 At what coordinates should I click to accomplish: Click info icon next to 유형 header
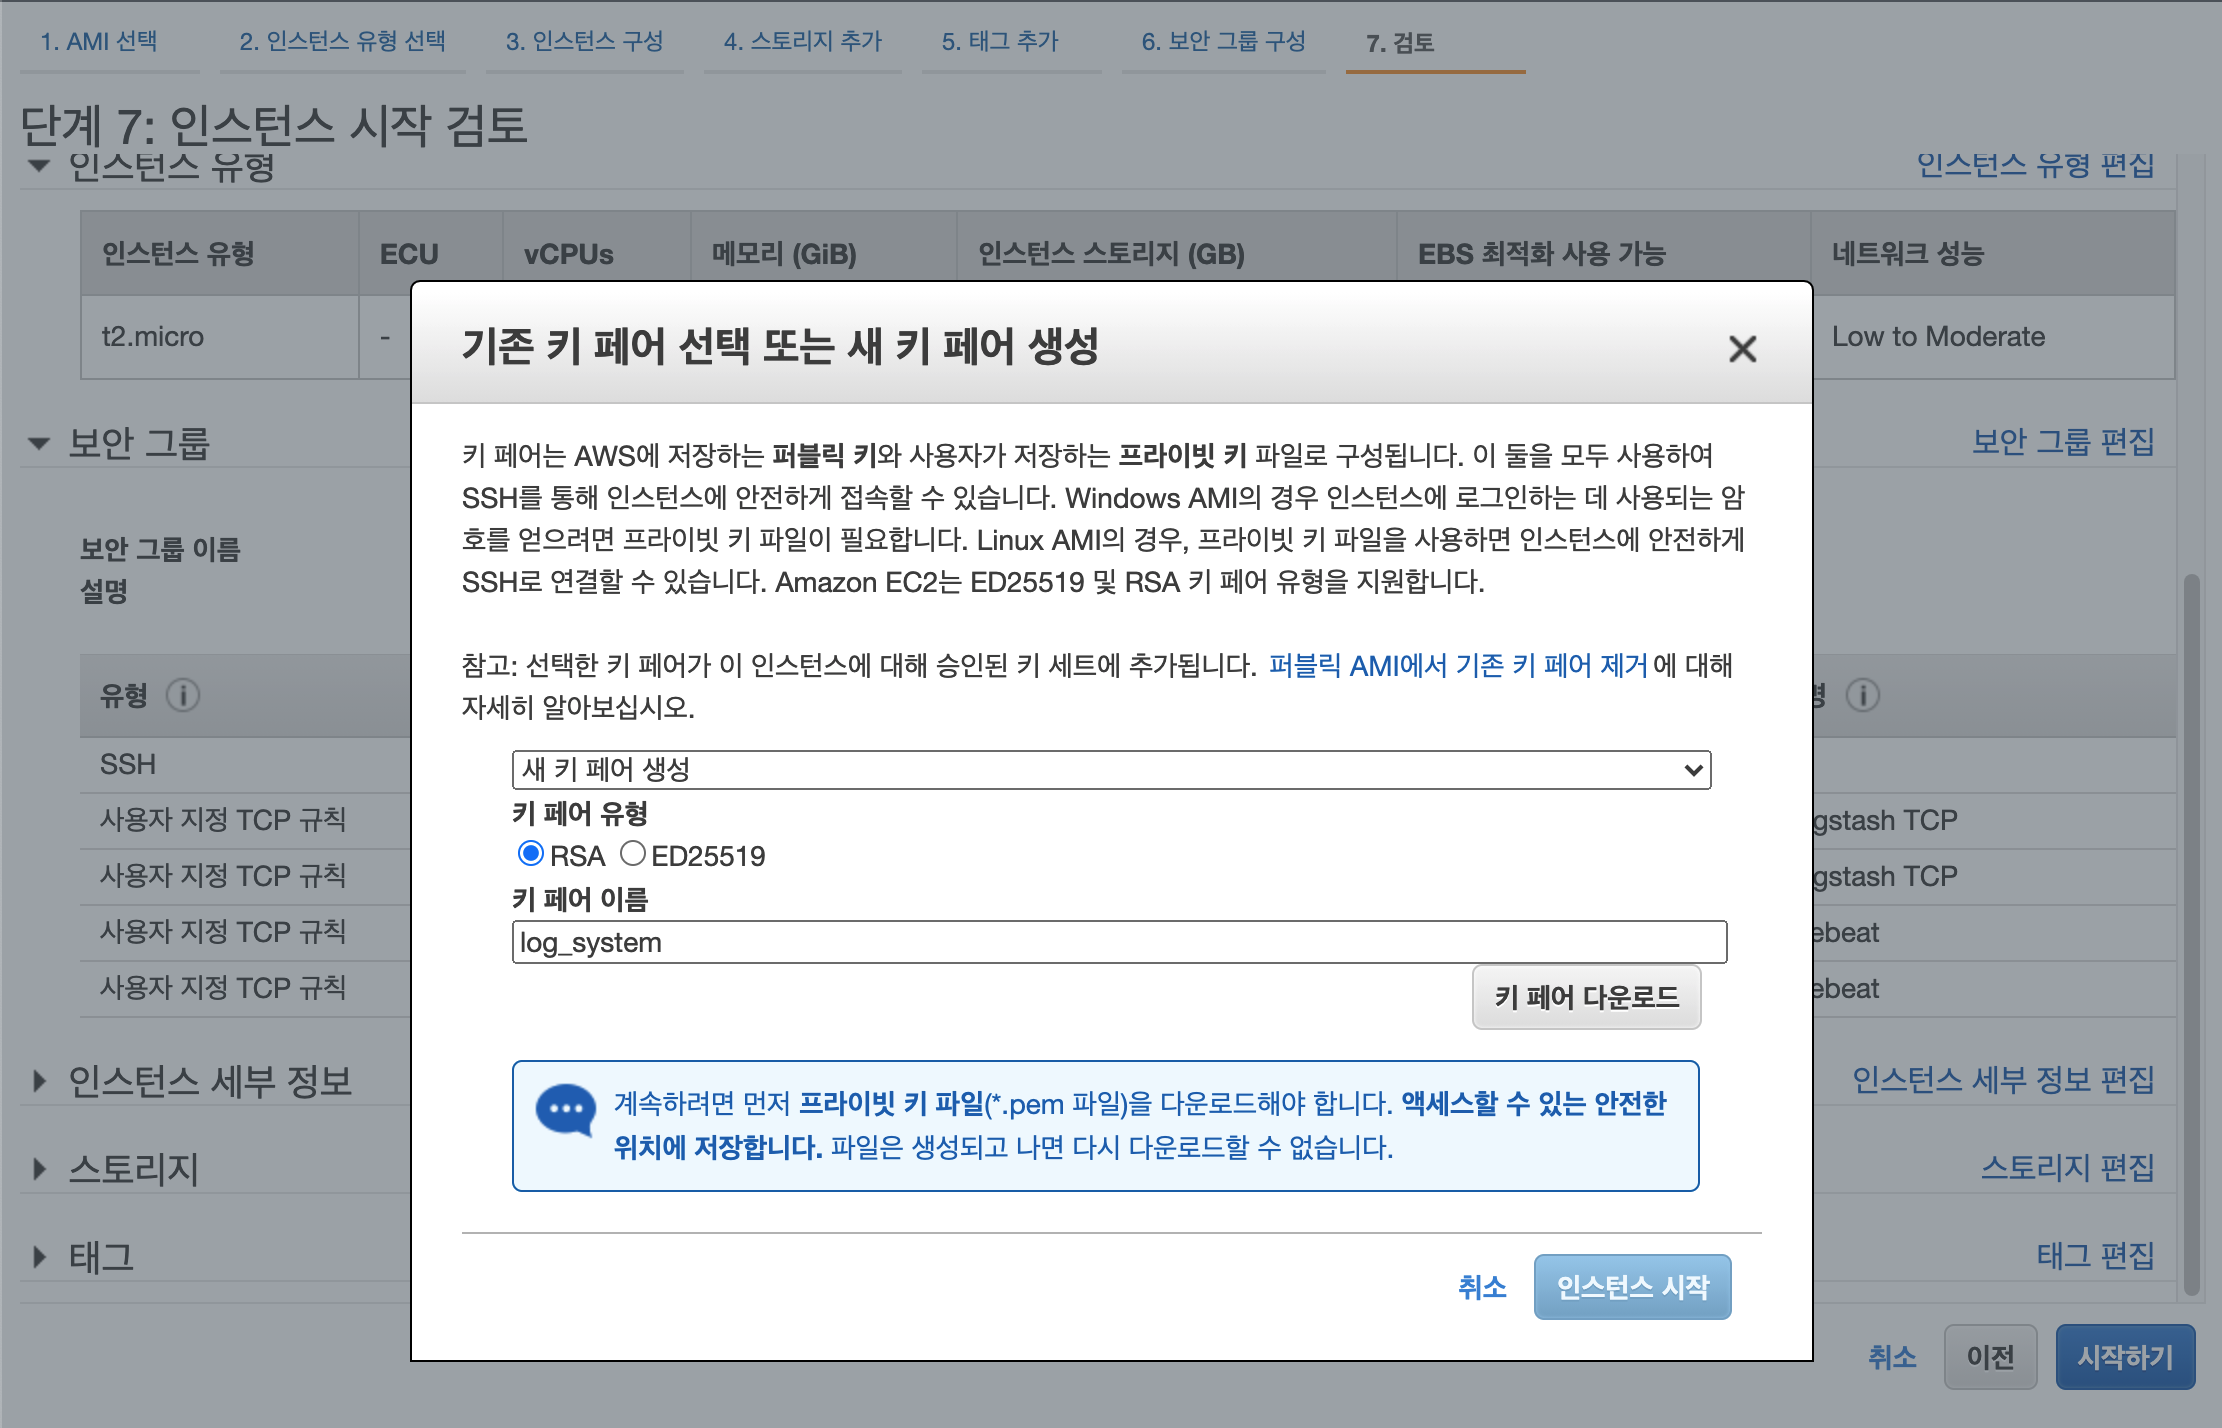point(183,695)
